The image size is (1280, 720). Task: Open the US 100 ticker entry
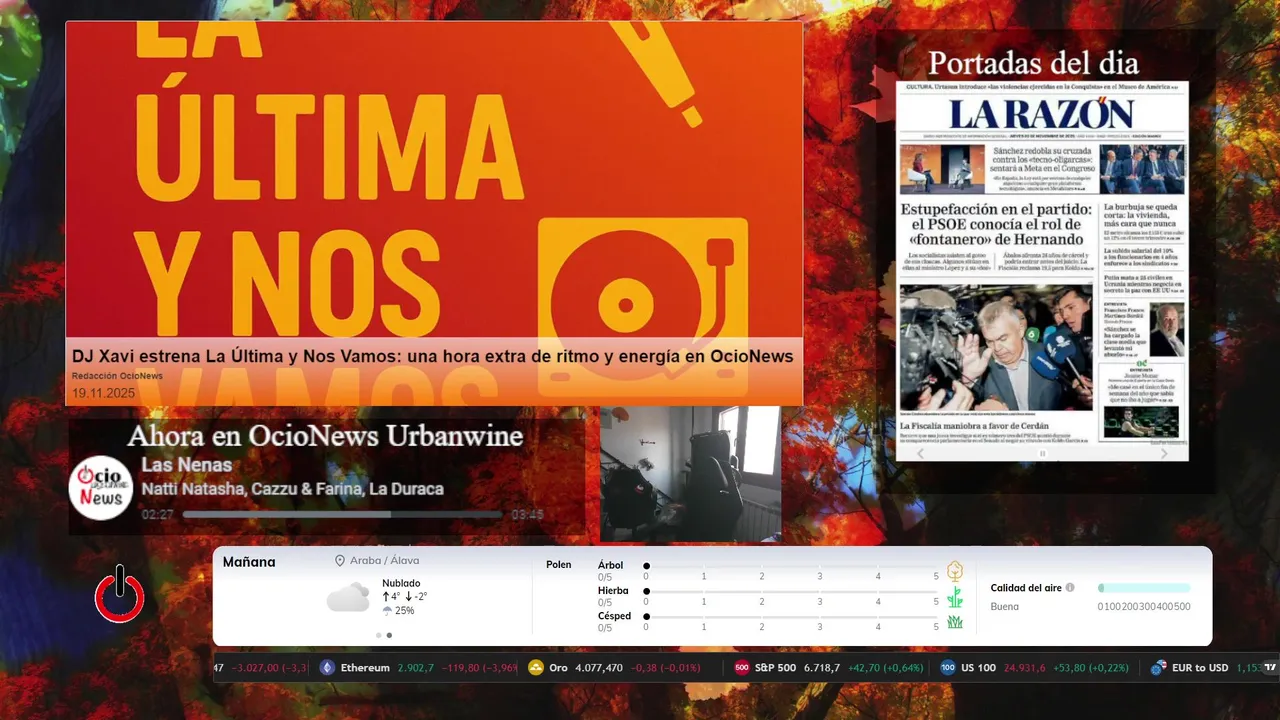coord(1034,668)
